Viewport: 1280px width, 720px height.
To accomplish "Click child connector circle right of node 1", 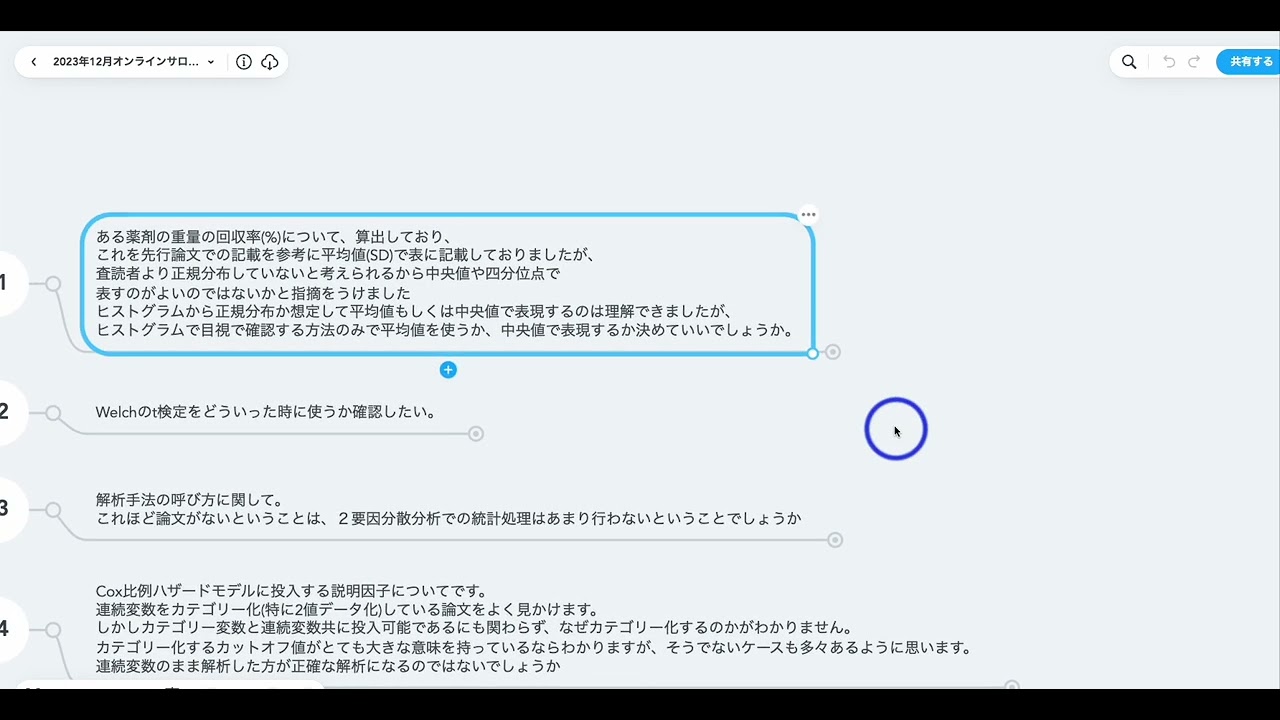I will pos(833,352).
